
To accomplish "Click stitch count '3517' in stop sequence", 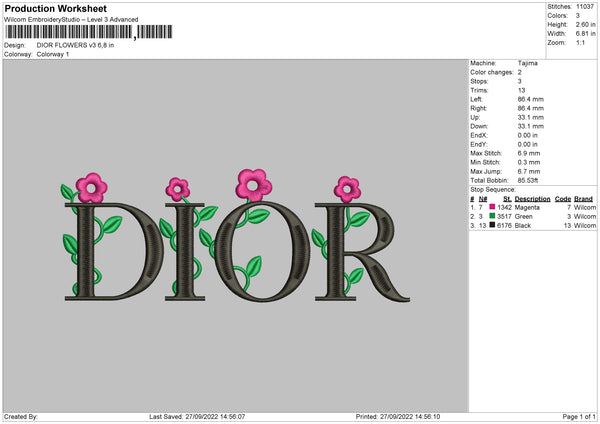I will 504,217.
